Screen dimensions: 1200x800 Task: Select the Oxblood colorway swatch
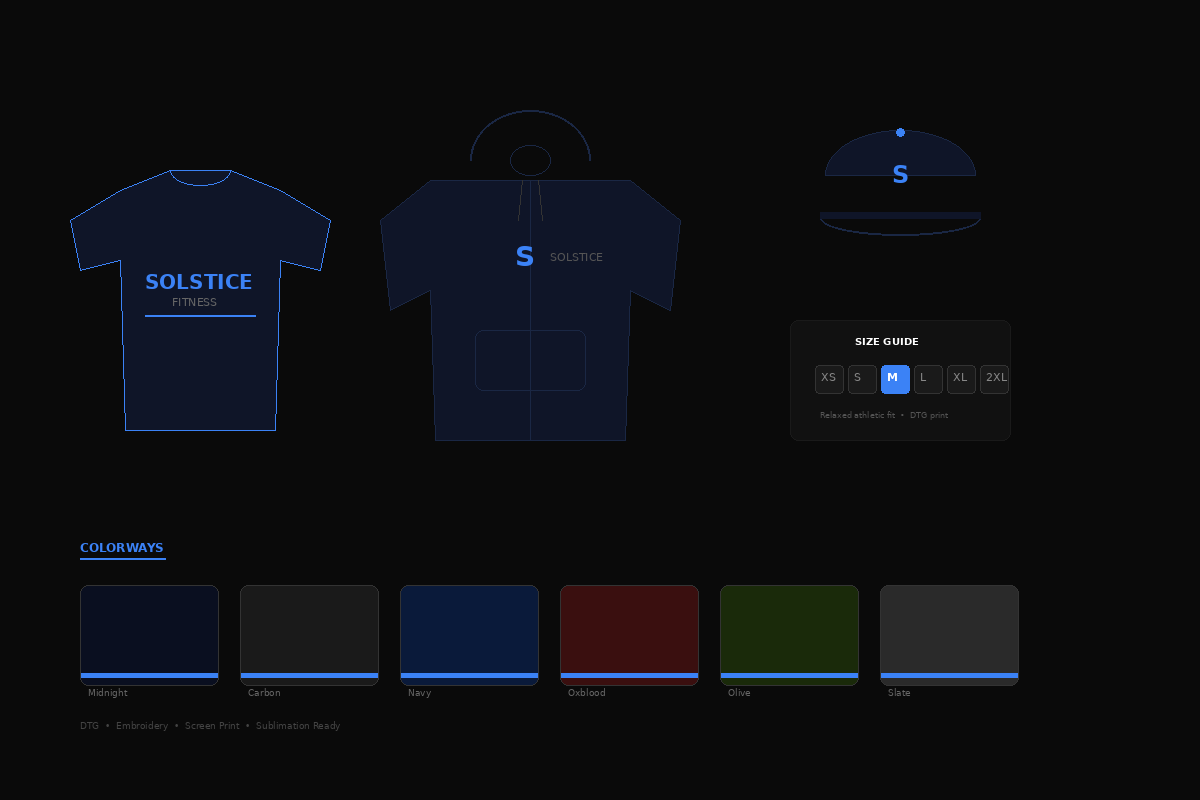tap(629, 635)
